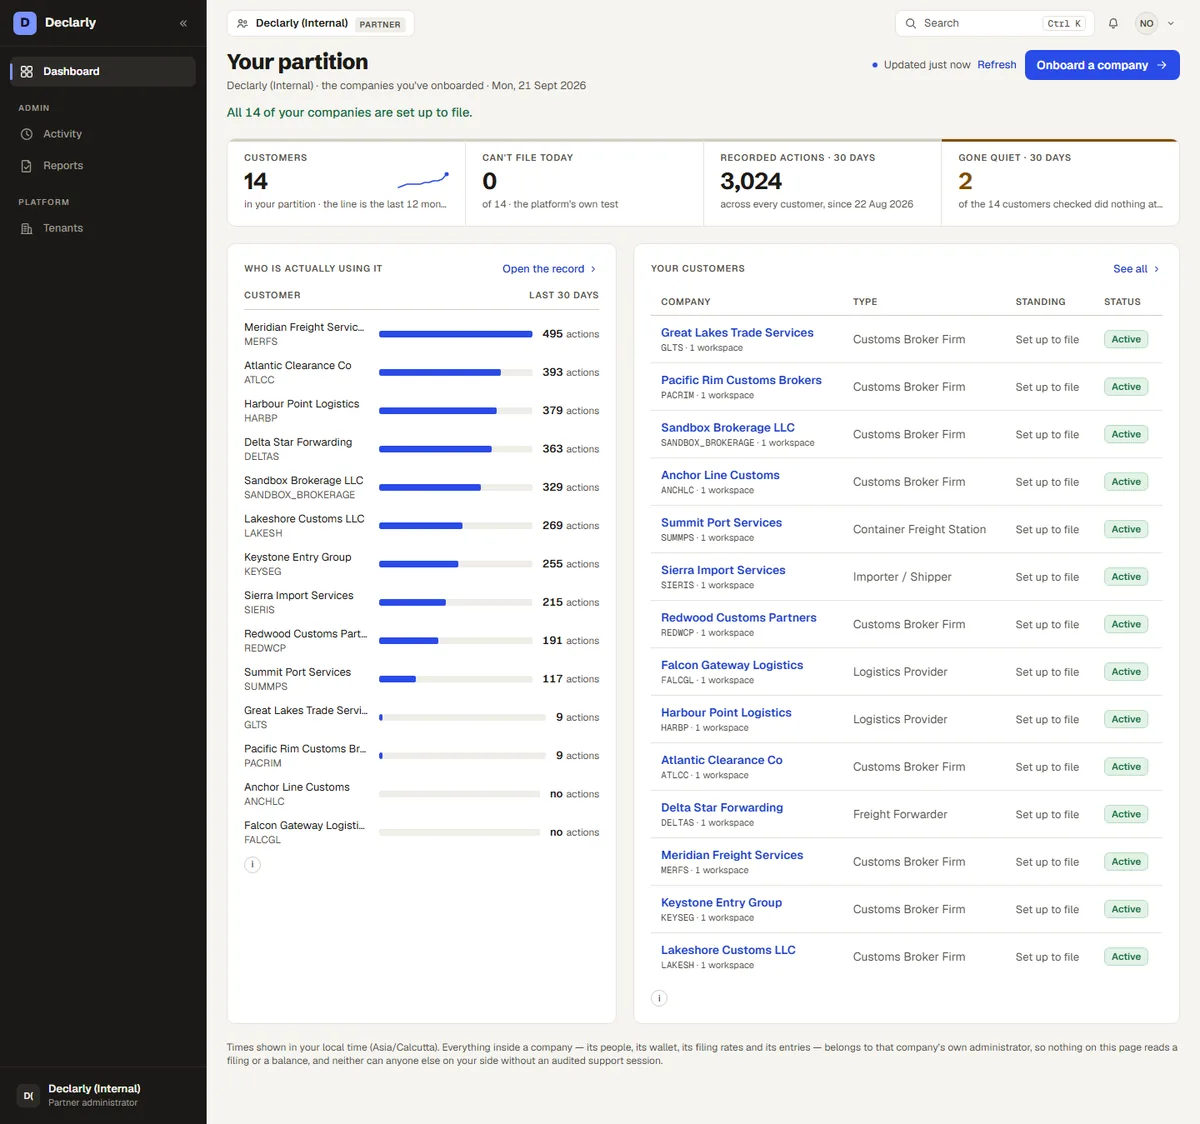Click Falcon Gateway Logisti… usage row
The width and height of the screenshot is (1200, 1124).
pyautogui.click(x=422, y=832)
